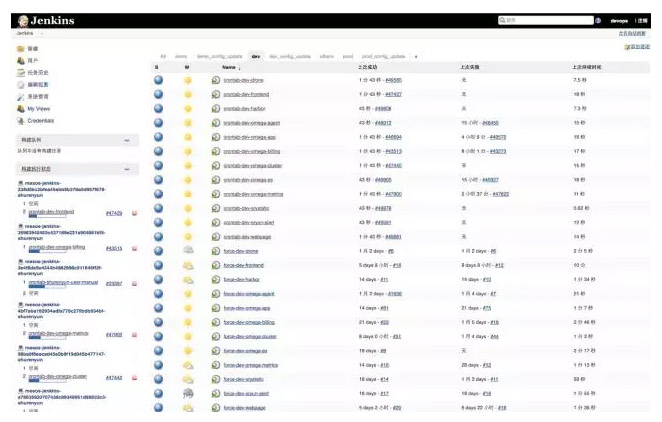
Task: Open the force-dev-frontend job
Action: (x=244, y=265)
